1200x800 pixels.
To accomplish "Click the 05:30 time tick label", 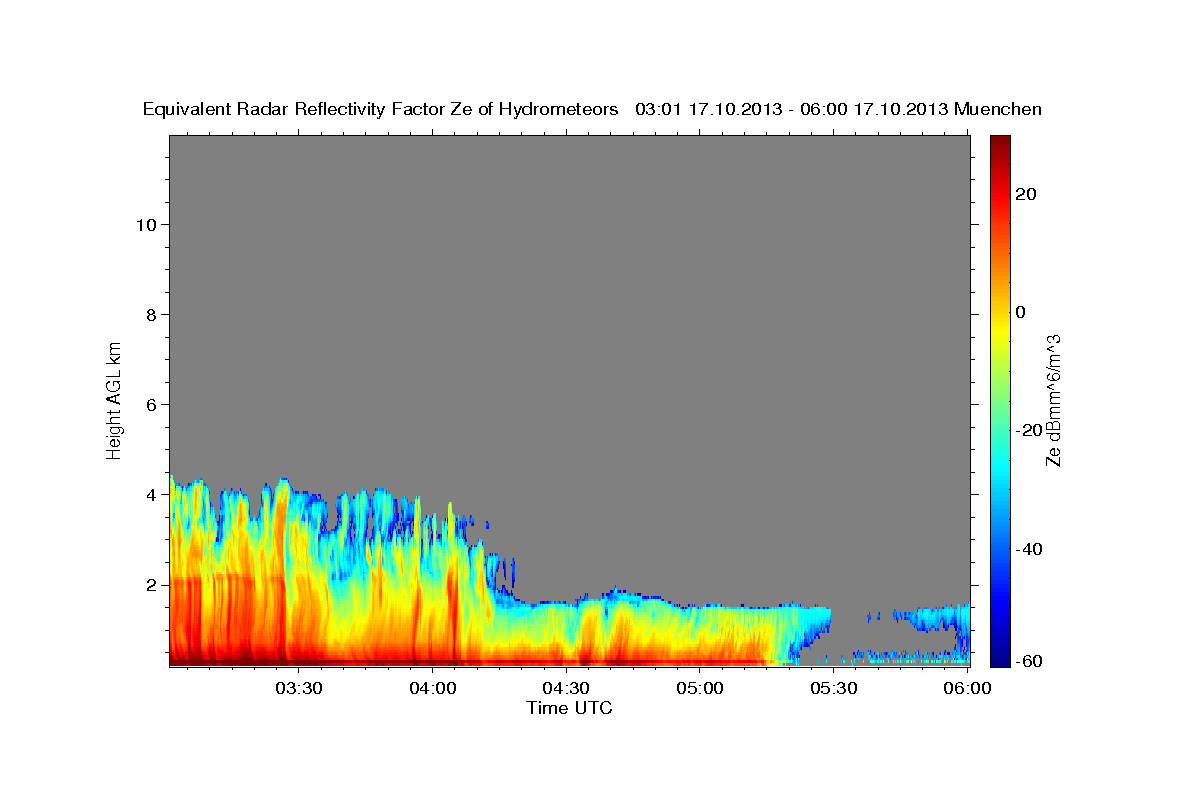I will (833, 688).
